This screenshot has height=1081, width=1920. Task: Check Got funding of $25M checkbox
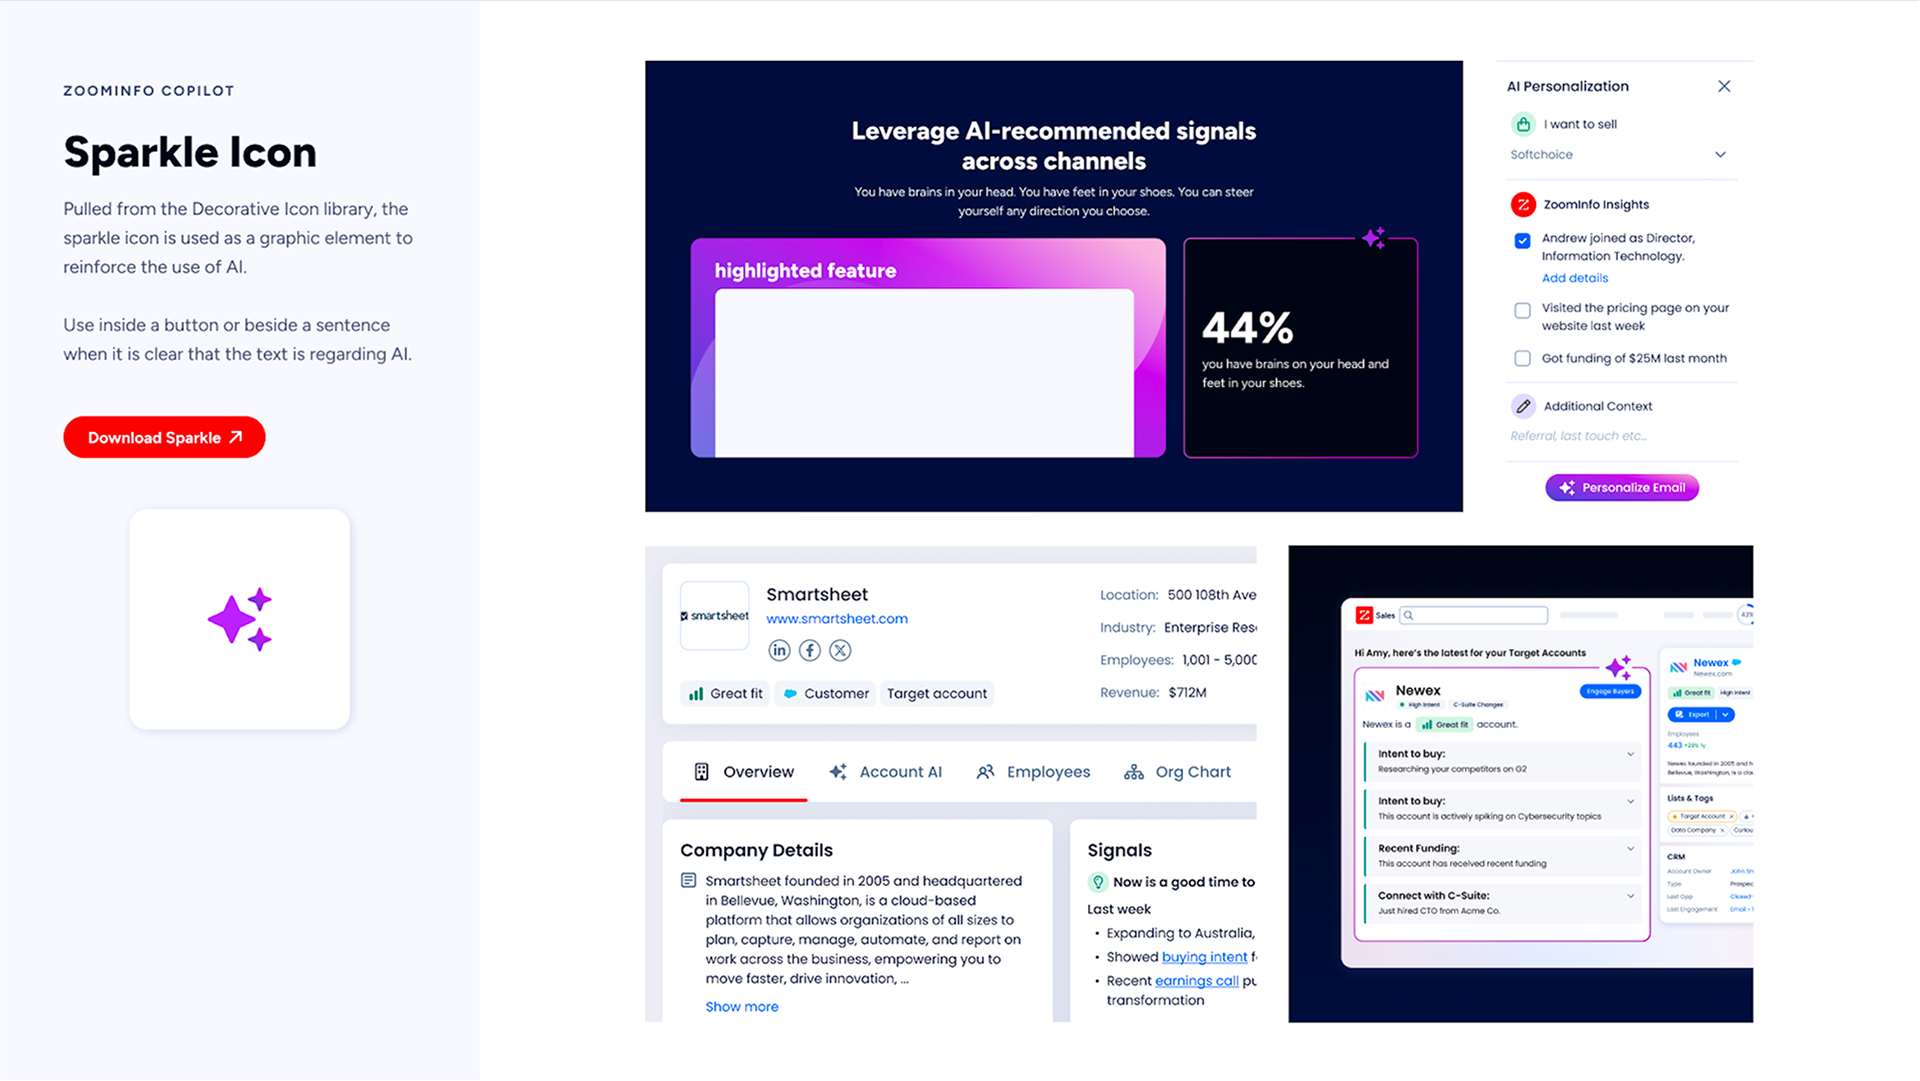click(1522, 359)
